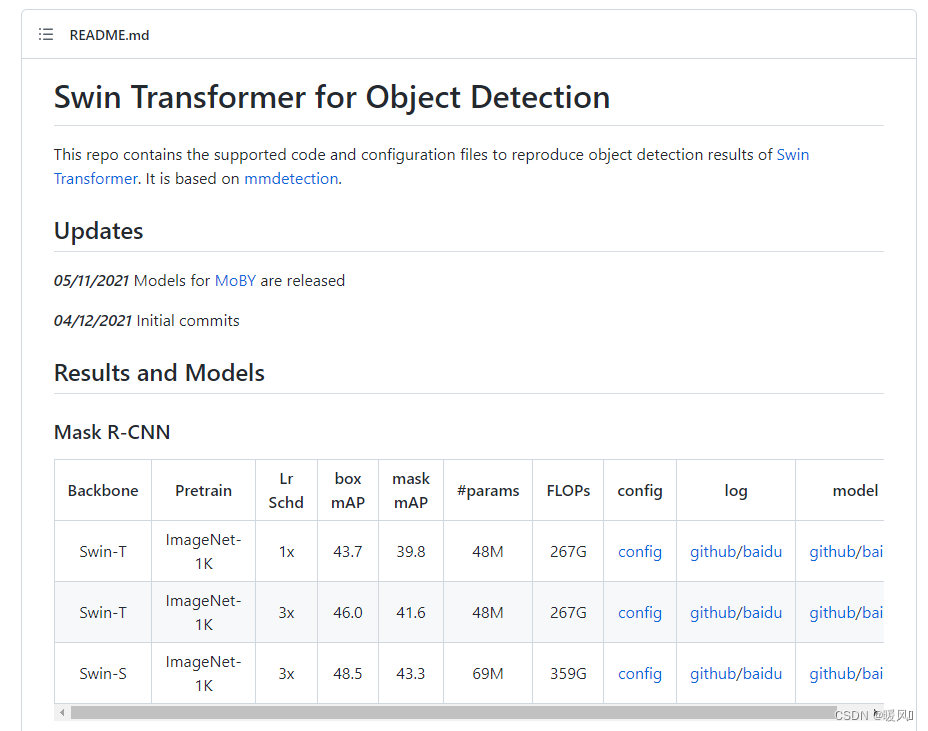928x731 pixels.
Task: Open config link for Swin-S row
Action: 640,674
